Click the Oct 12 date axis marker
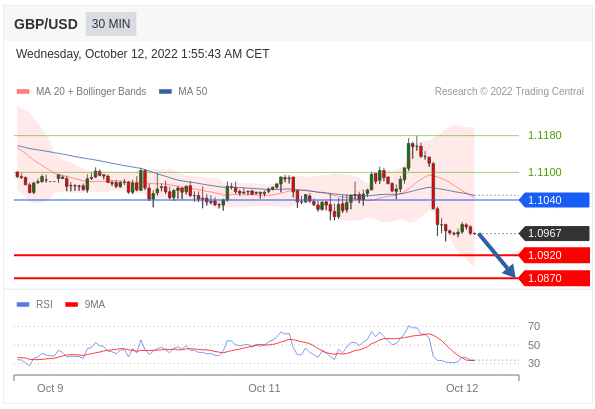Screen dimensions: 595x409 (x=462, y=388)
